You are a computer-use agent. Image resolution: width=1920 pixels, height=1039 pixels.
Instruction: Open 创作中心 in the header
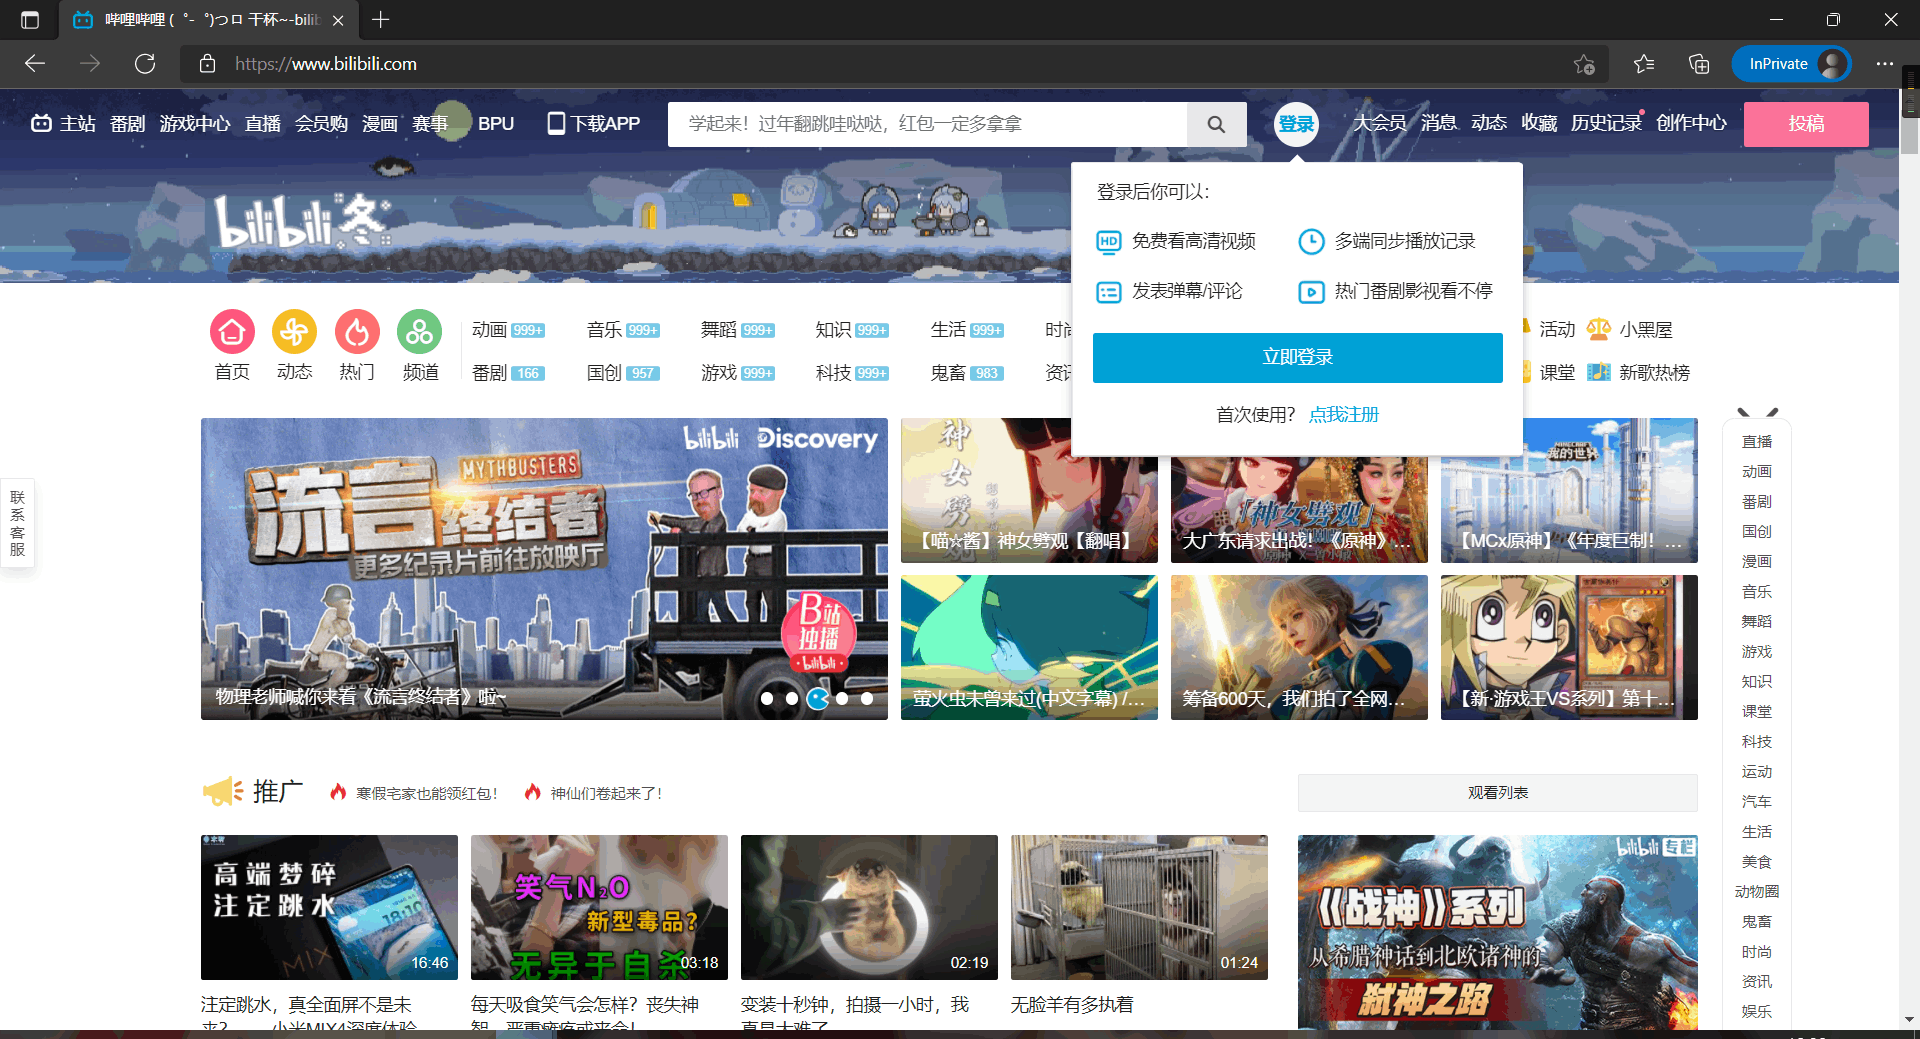pos(1691,122)
